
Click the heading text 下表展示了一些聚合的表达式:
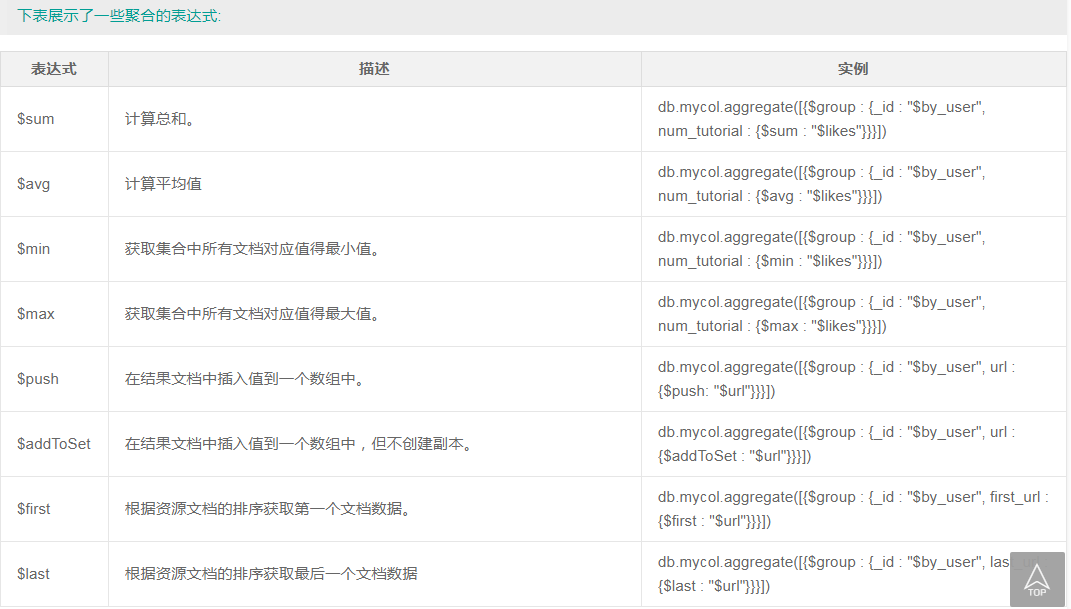tap(119, 16)
